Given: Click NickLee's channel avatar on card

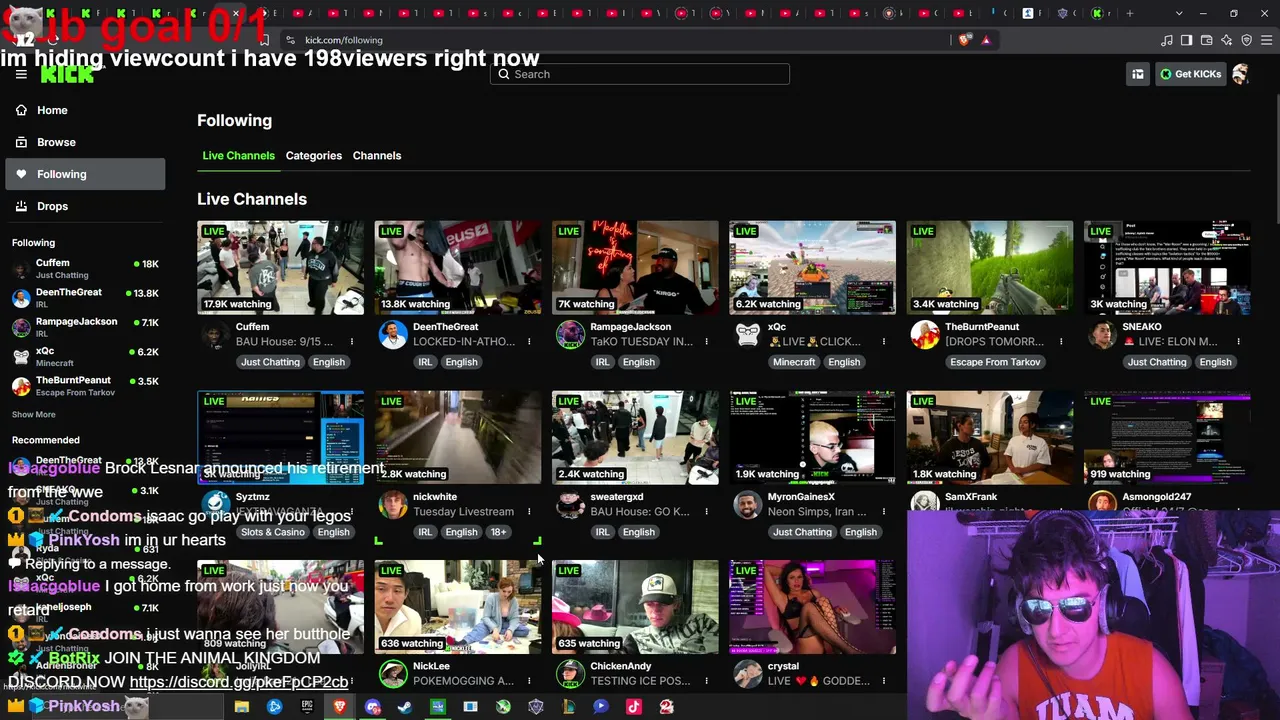Looking at the screenshot, I should coord(393,674).
